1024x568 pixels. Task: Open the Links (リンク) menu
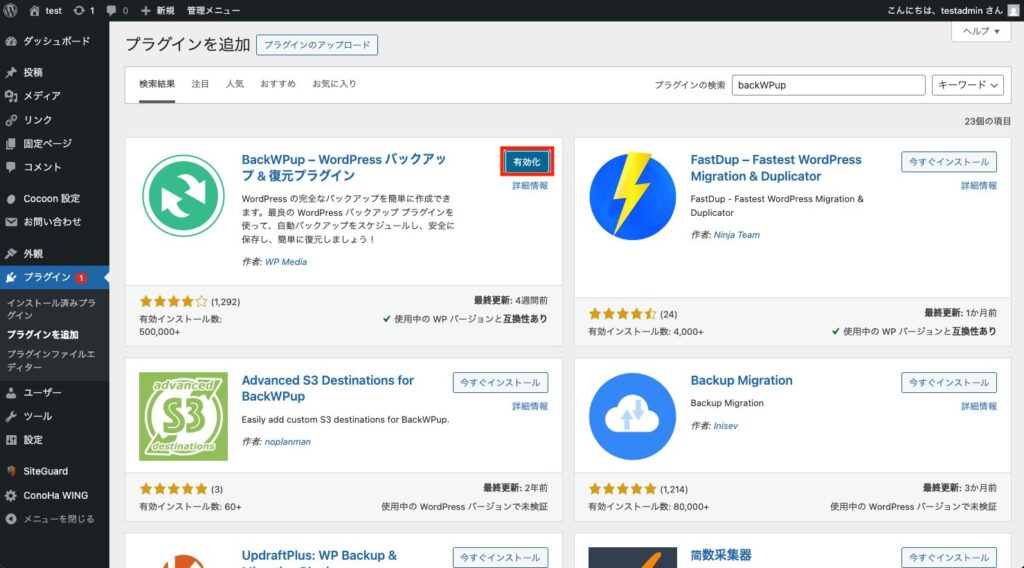55,120
